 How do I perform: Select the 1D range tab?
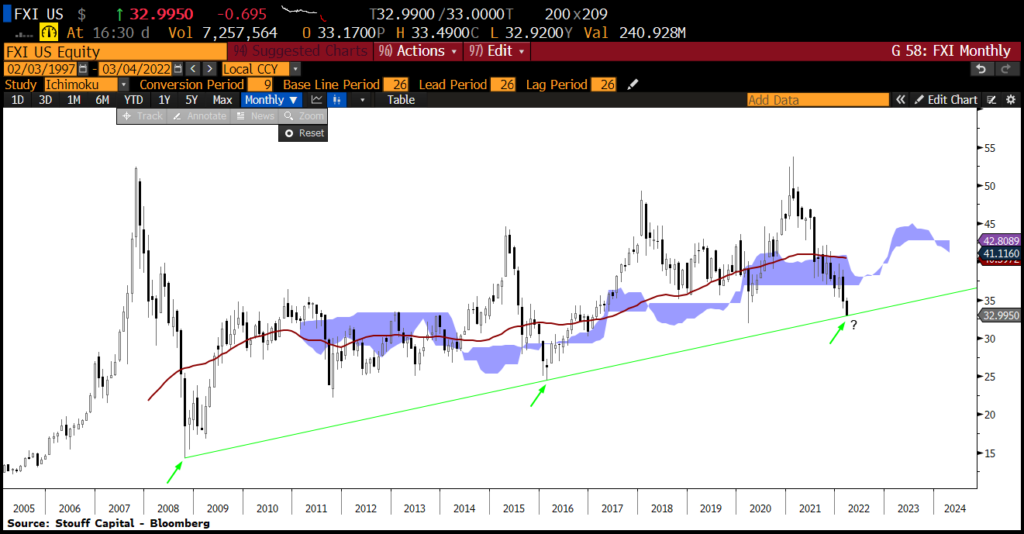pyautogui.click(x=18, y=100)
